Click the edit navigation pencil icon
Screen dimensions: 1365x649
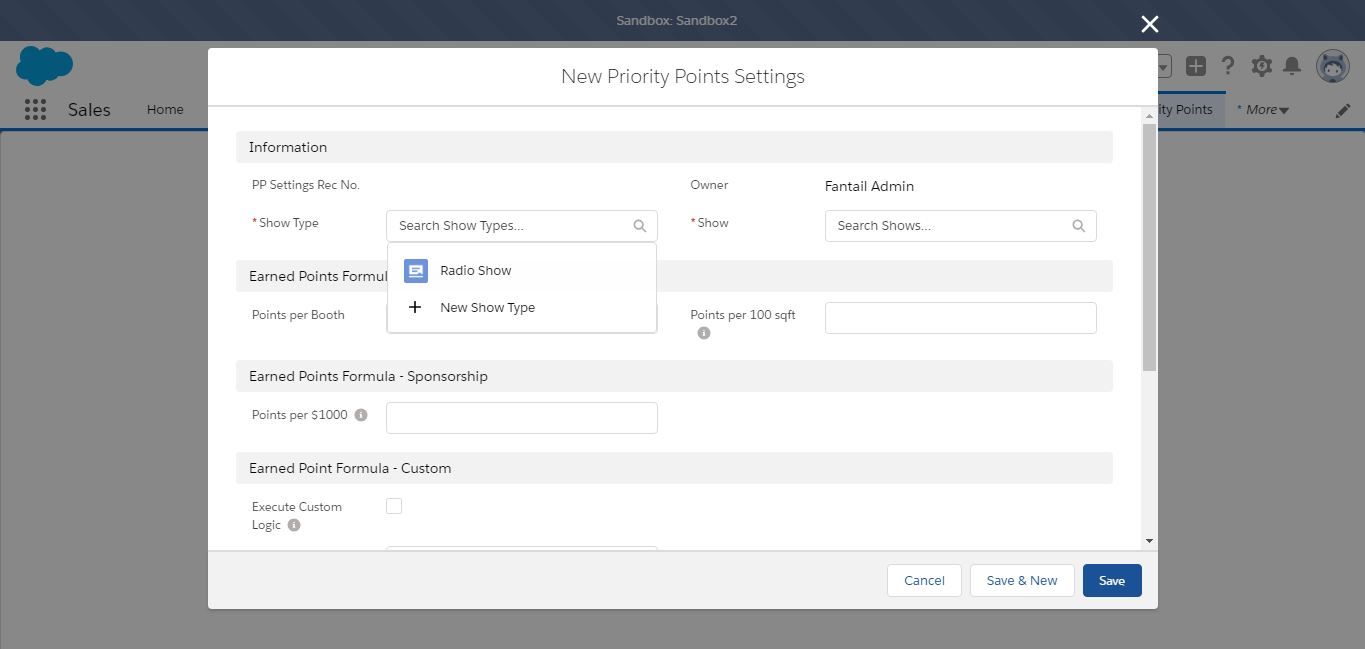pyautogui.click(x=1342, y=110)
